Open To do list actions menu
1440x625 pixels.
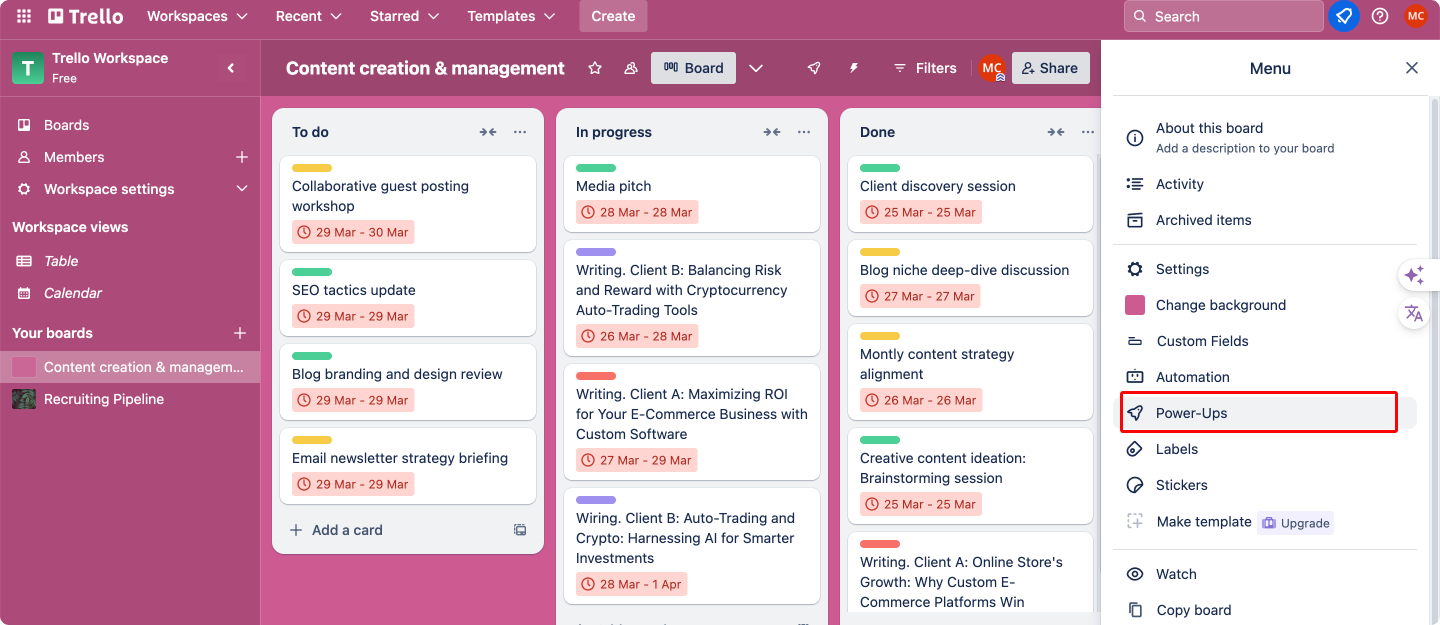(520, 132)
